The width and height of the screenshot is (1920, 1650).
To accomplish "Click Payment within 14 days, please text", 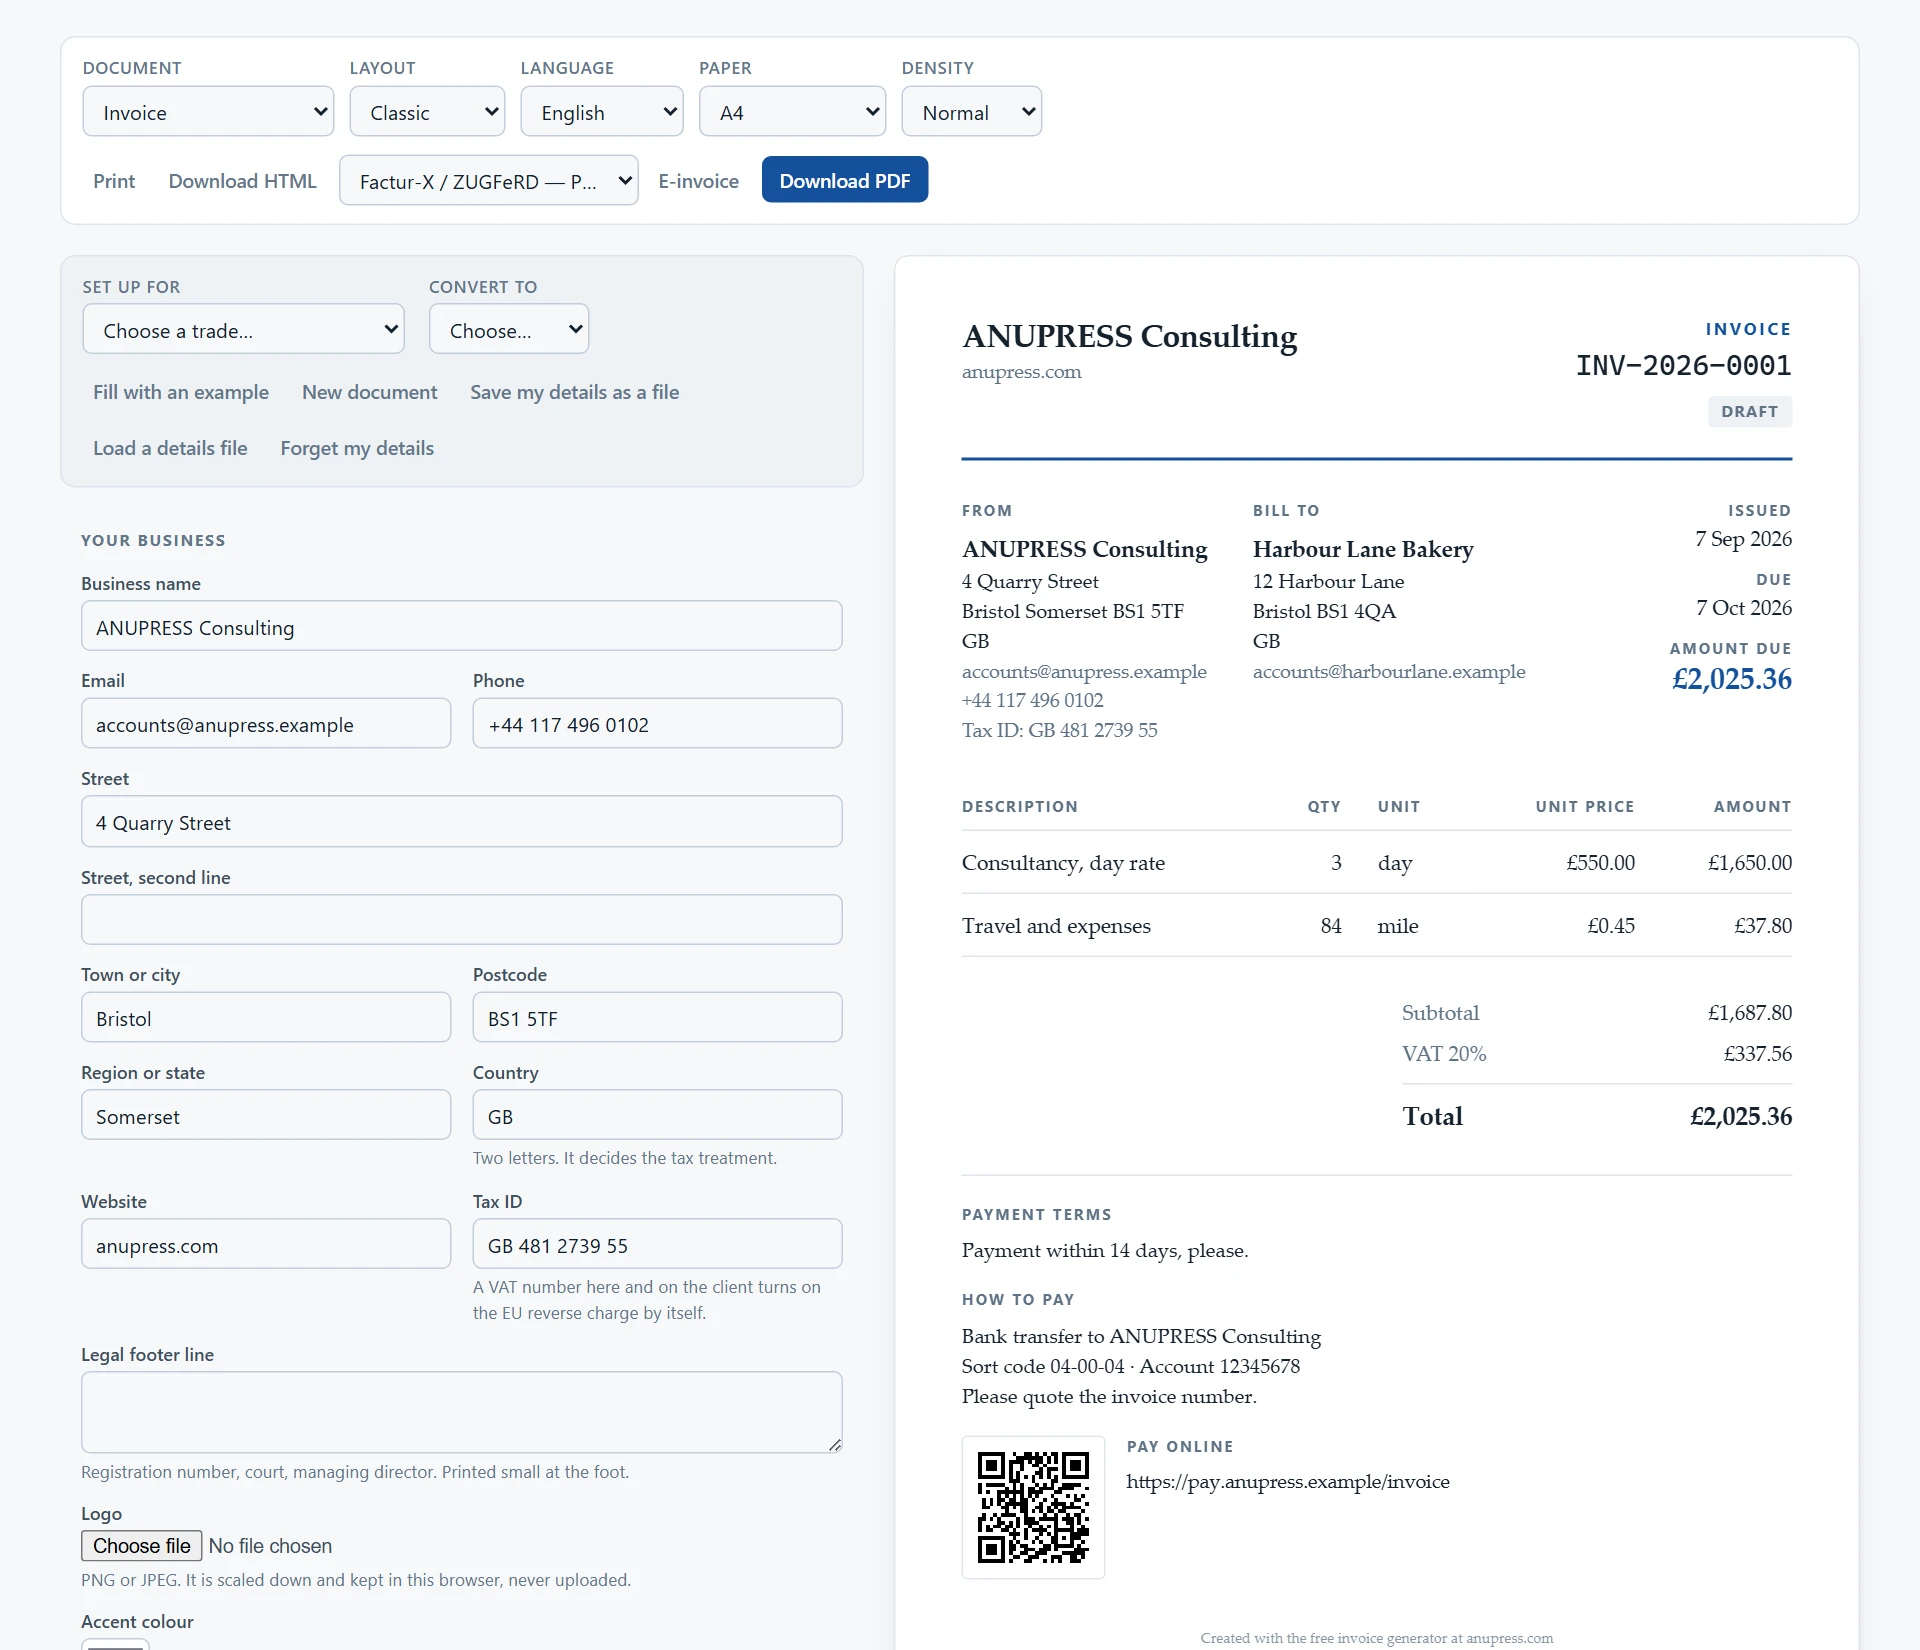I will [1105, 1251].
